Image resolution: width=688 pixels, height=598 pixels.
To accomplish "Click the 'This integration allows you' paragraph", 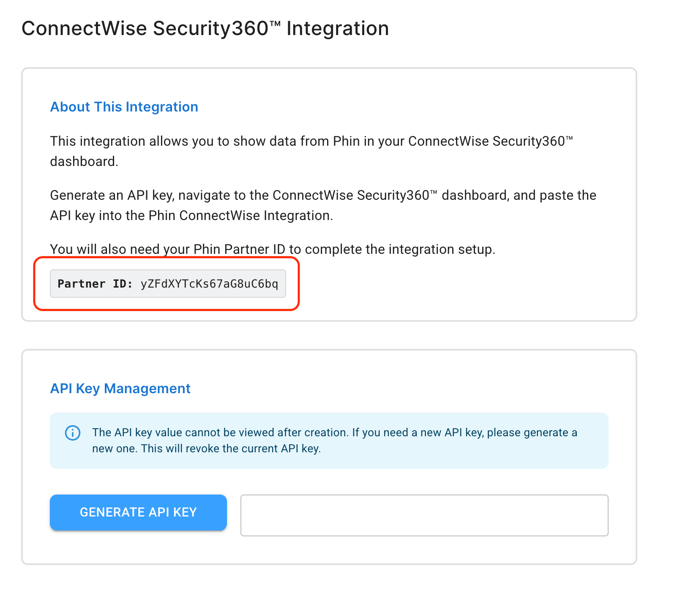I will [x=312, y=151].
